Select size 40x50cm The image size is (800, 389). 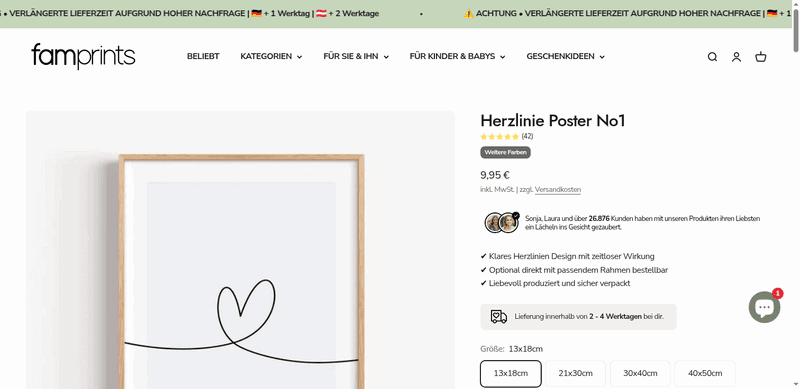(705, 373)
